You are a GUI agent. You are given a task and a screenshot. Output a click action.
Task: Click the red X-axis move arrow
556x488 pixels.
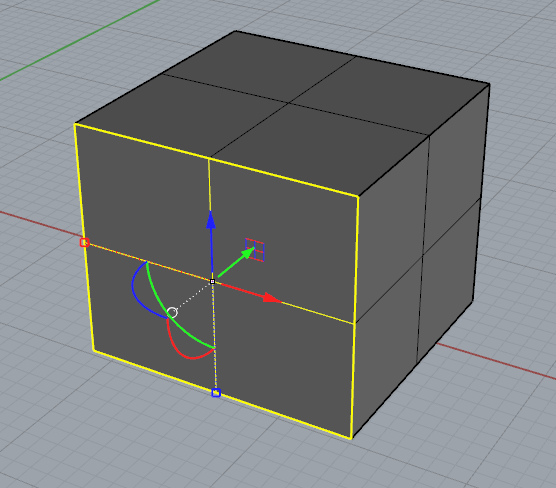(272, 298)
